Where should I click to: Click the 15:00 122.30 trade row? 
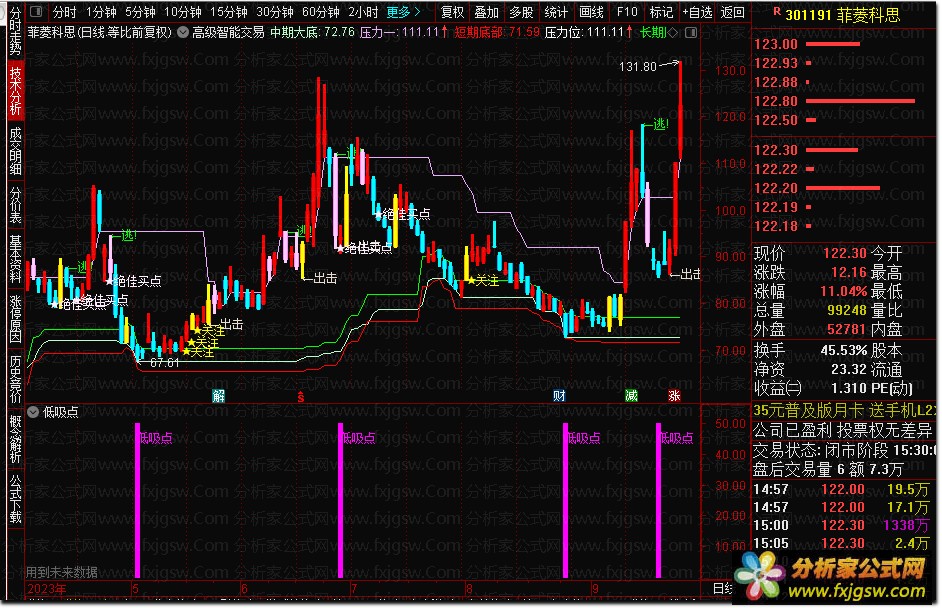coord(843,525)
